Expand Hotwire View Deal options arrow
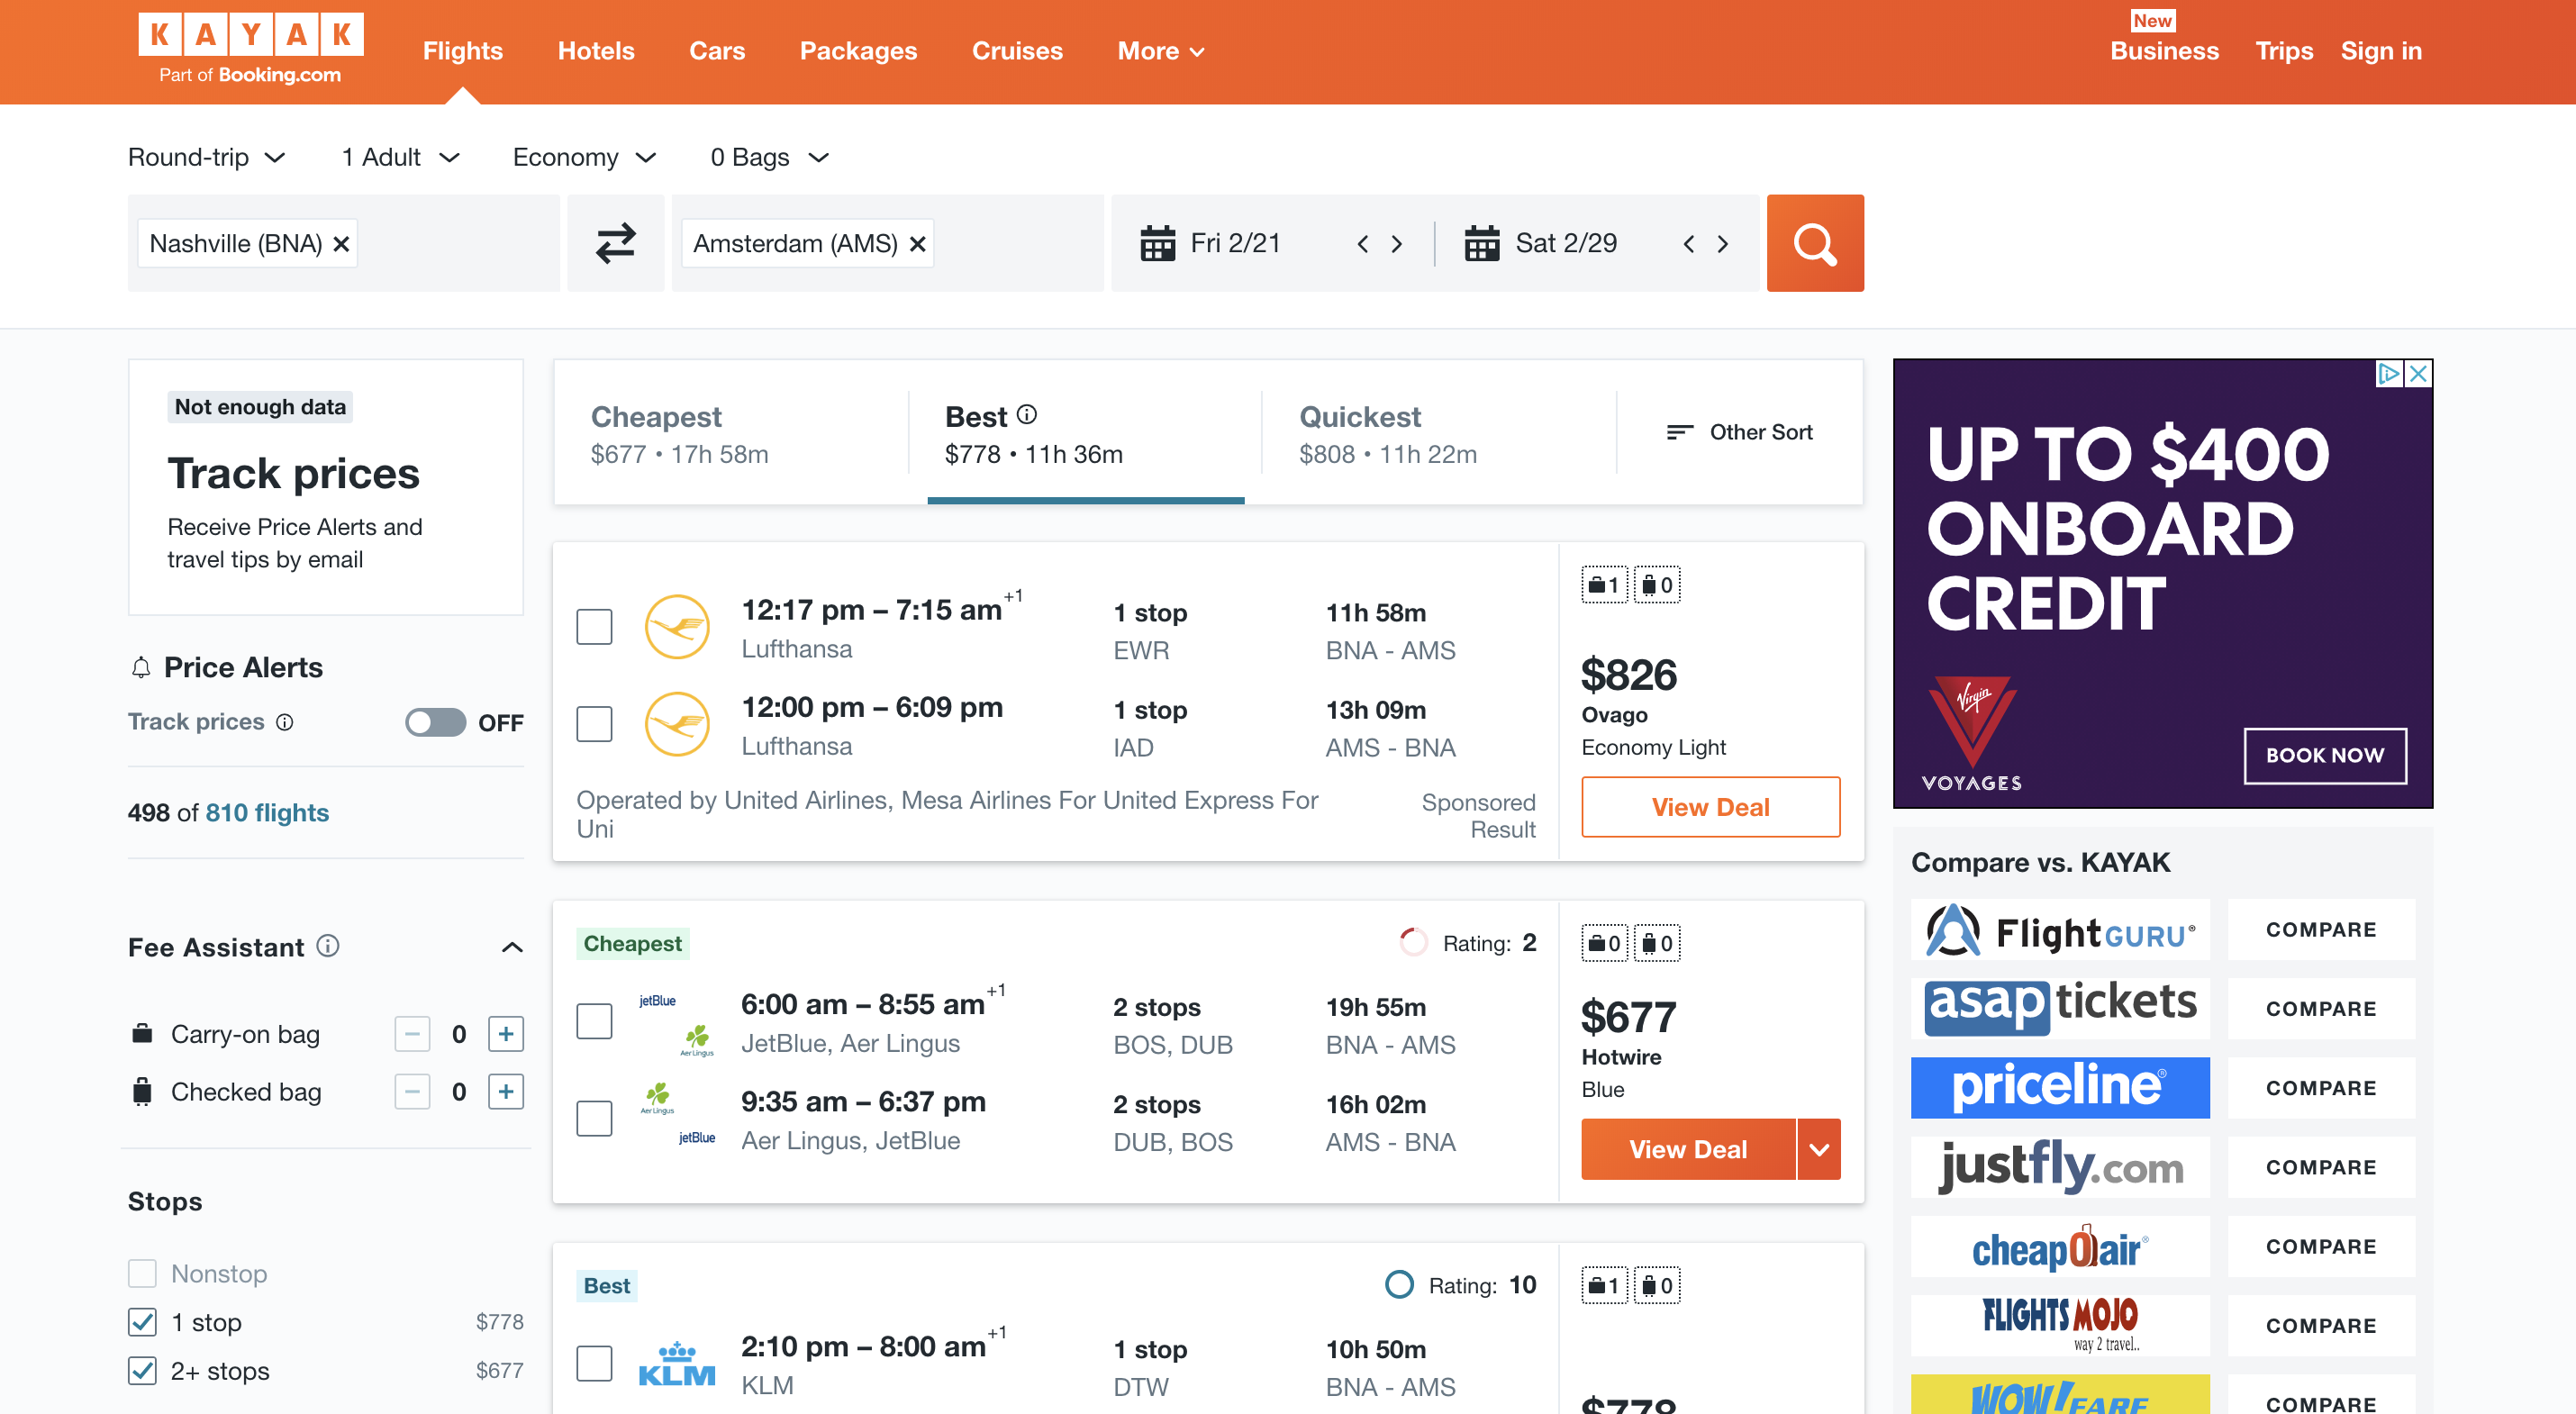The width and height of the screenshot is (2576, 1414). click(x=1819, y=1149)
